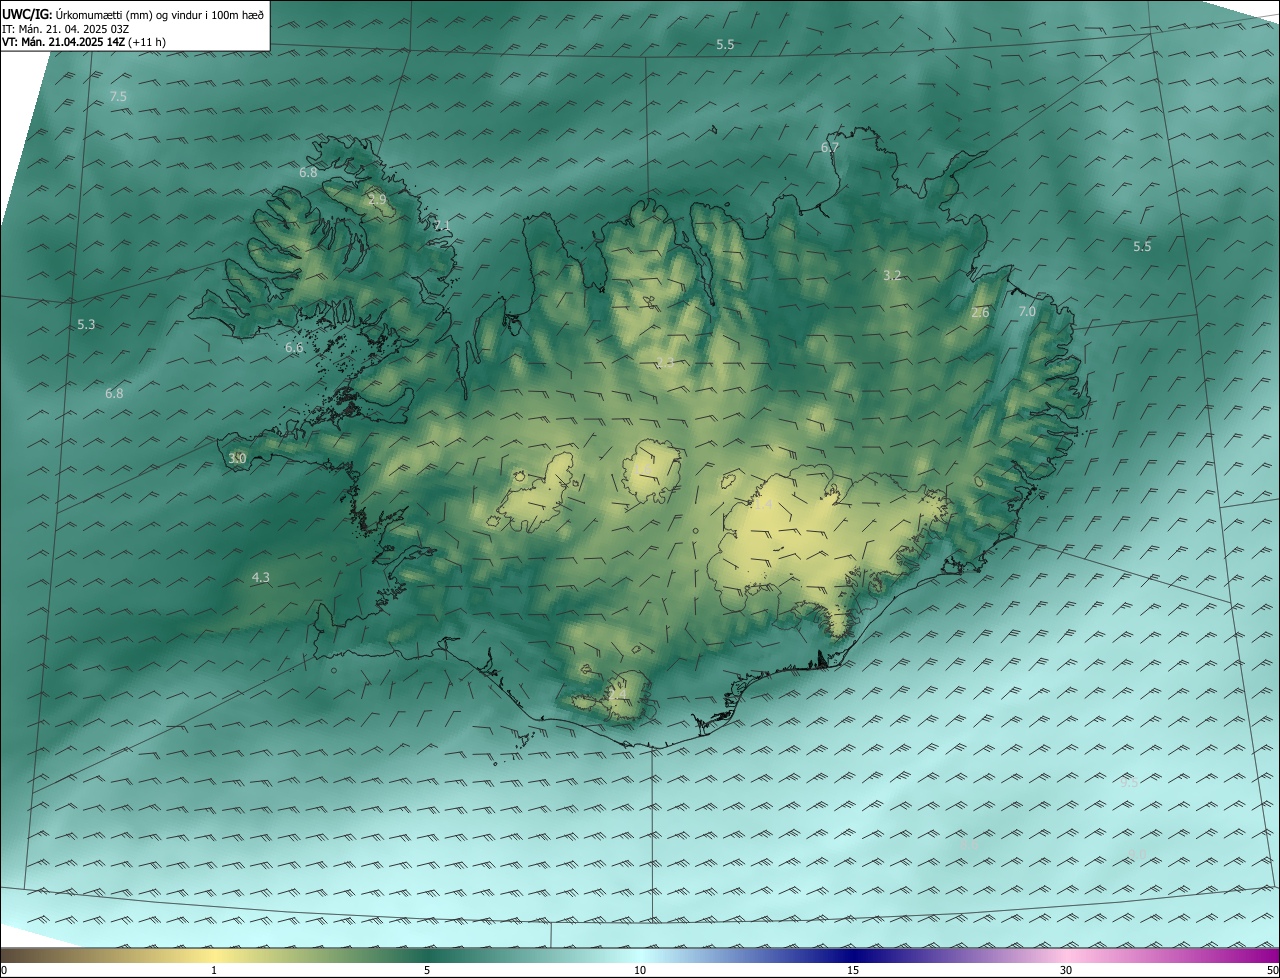Viewport: 1280px width, 978px height.
Task: Click the 4.3 value on the map
Action: point(261,577)
